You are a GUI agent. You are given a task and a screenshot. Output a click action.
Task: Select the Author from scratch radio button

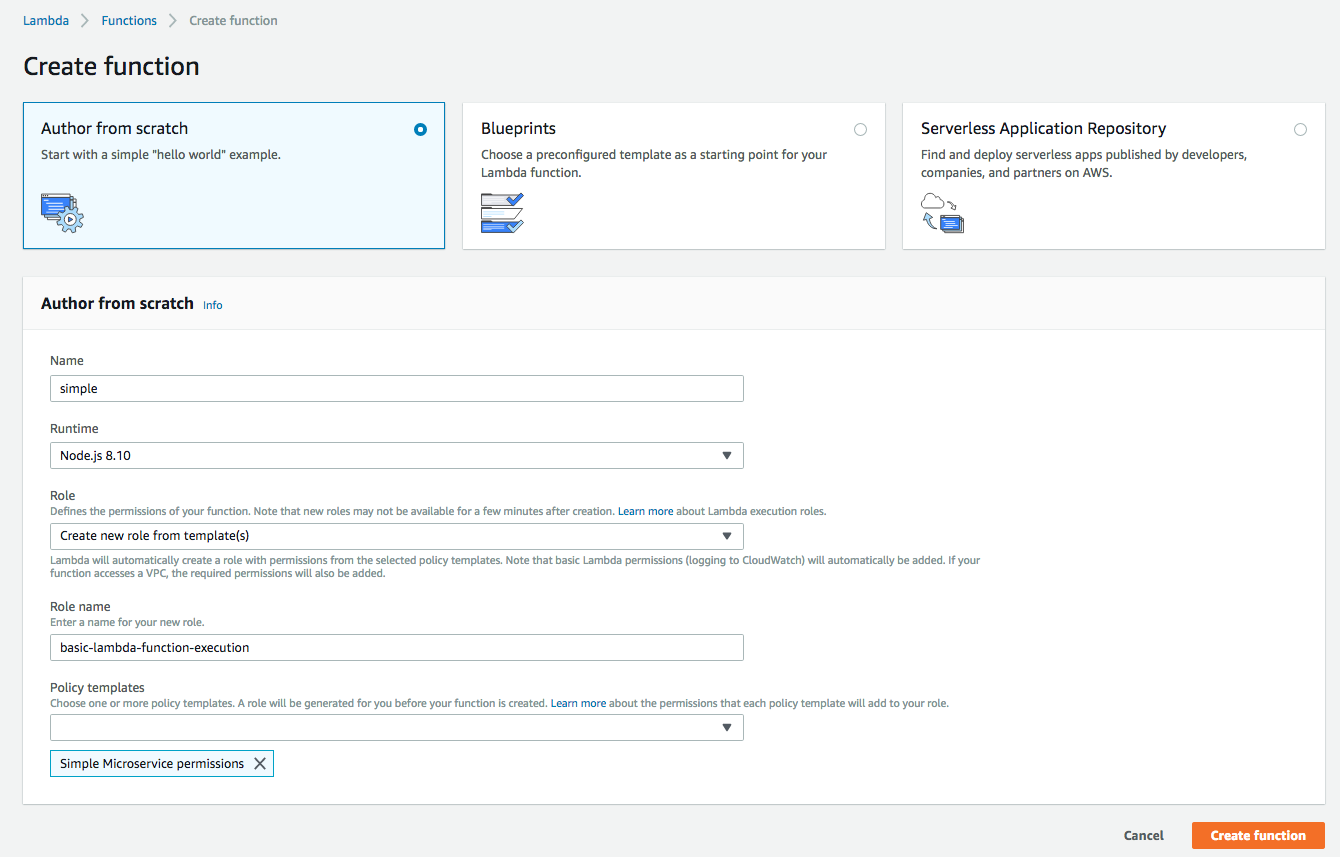[420, 130]
